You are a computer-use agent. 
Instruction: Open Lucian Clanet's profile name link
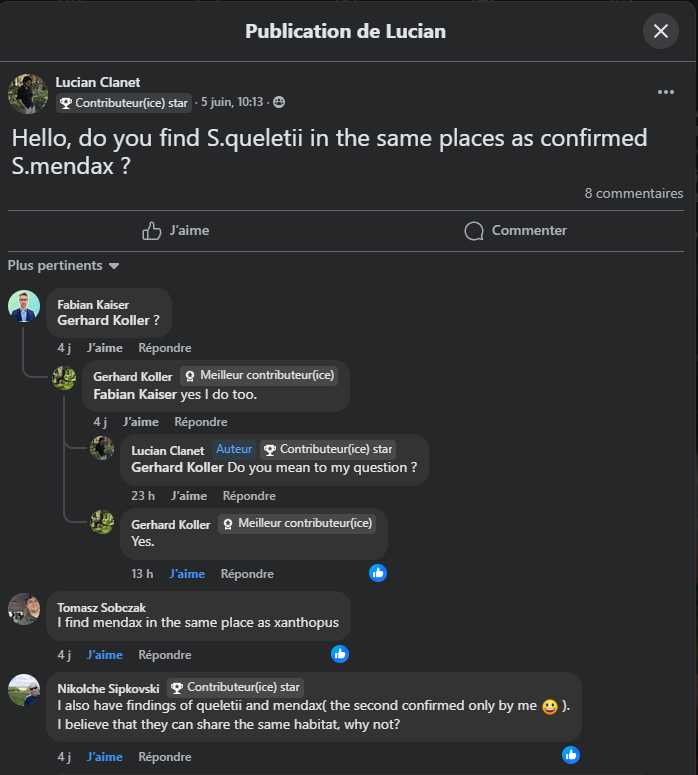(x=98, y=82)
